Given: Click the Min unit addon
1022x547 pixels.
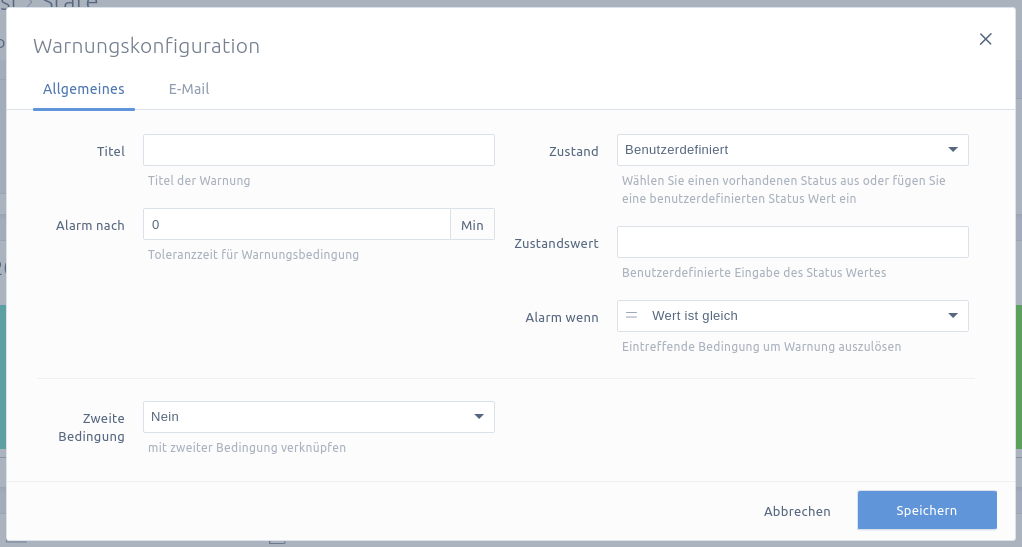Looking at the screenshot, I should click(x=473, y=224).
